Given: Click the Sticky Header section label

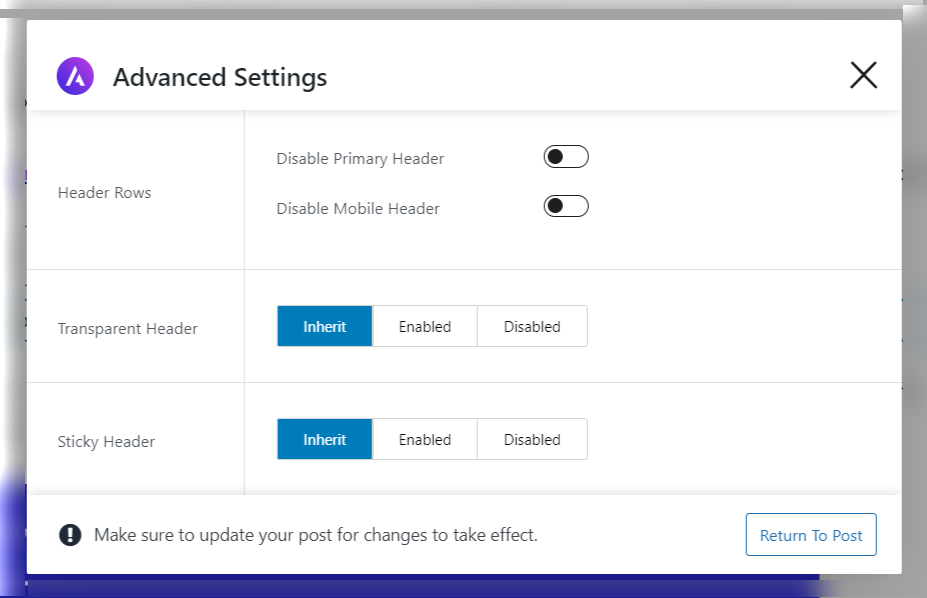Looking at the screenshot, I should coord(106,441).
